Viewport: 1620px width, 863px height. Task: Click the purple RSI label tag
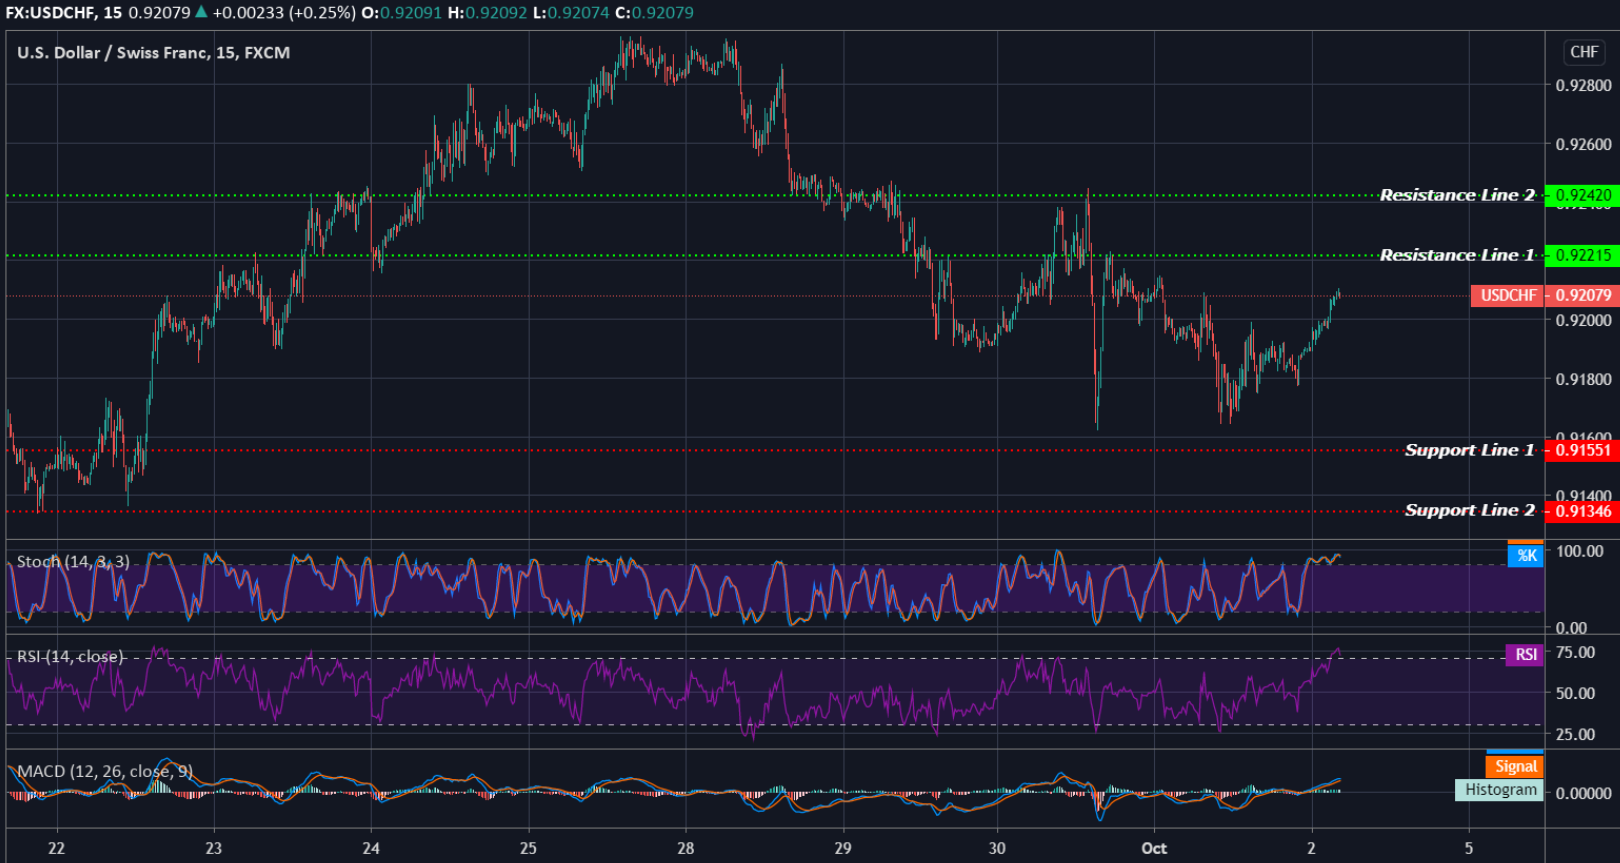pyautogui.click(x=1525, y=654)
